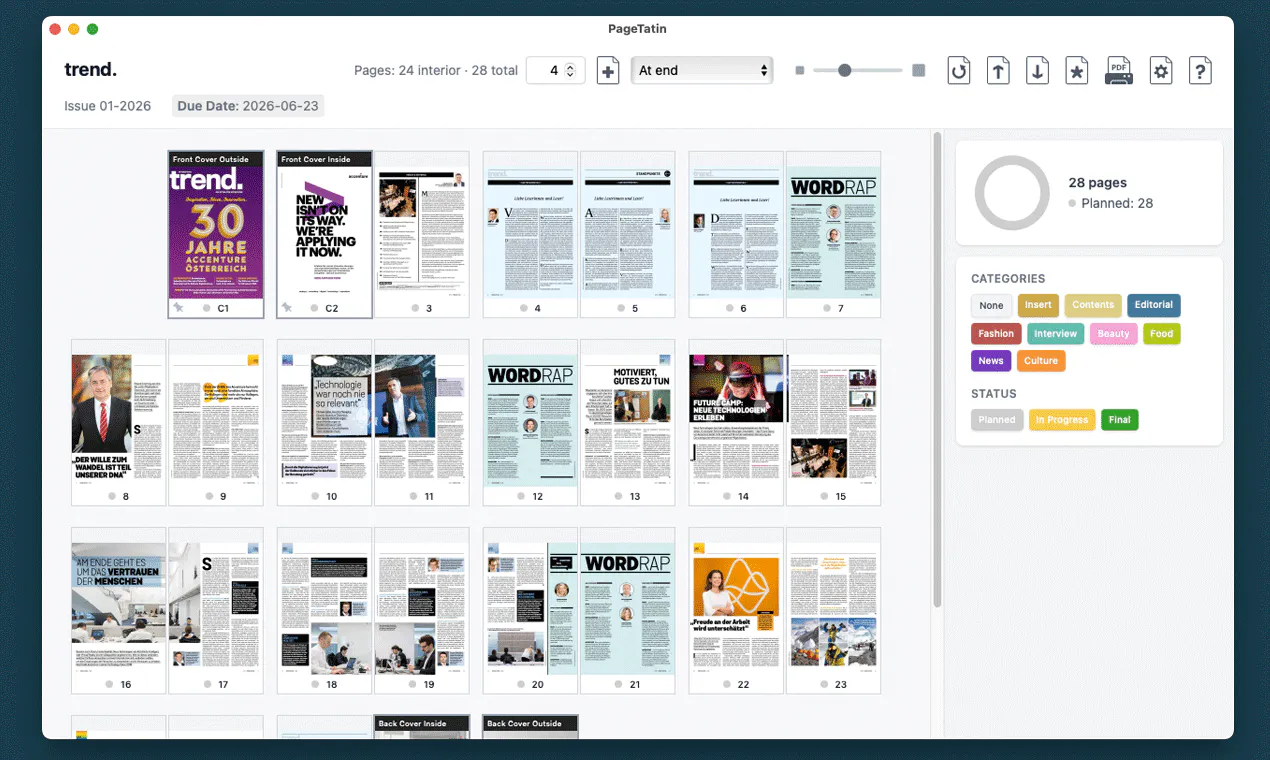Screen dimensions: 1270x760
Task: Click the add pages plus icon
Action: (x=608, y=71)
